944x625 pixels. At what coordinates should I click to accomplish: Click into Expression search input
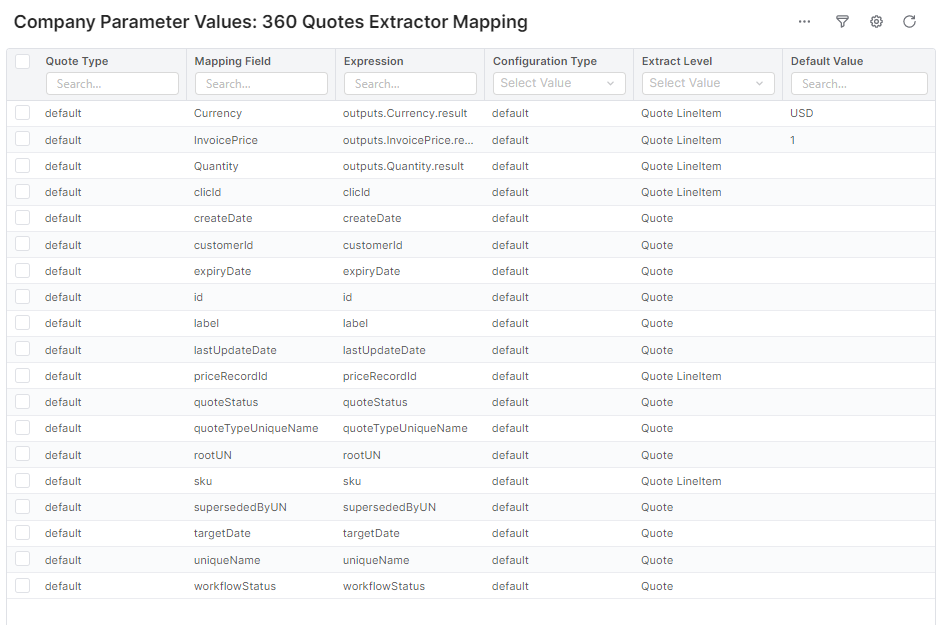(410, 84)
